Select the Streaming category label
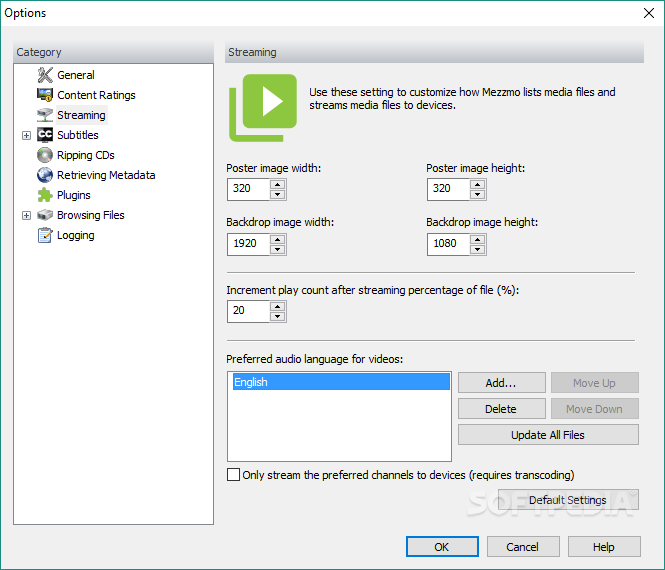The image size is (665, 570). (x=81, y=115)
